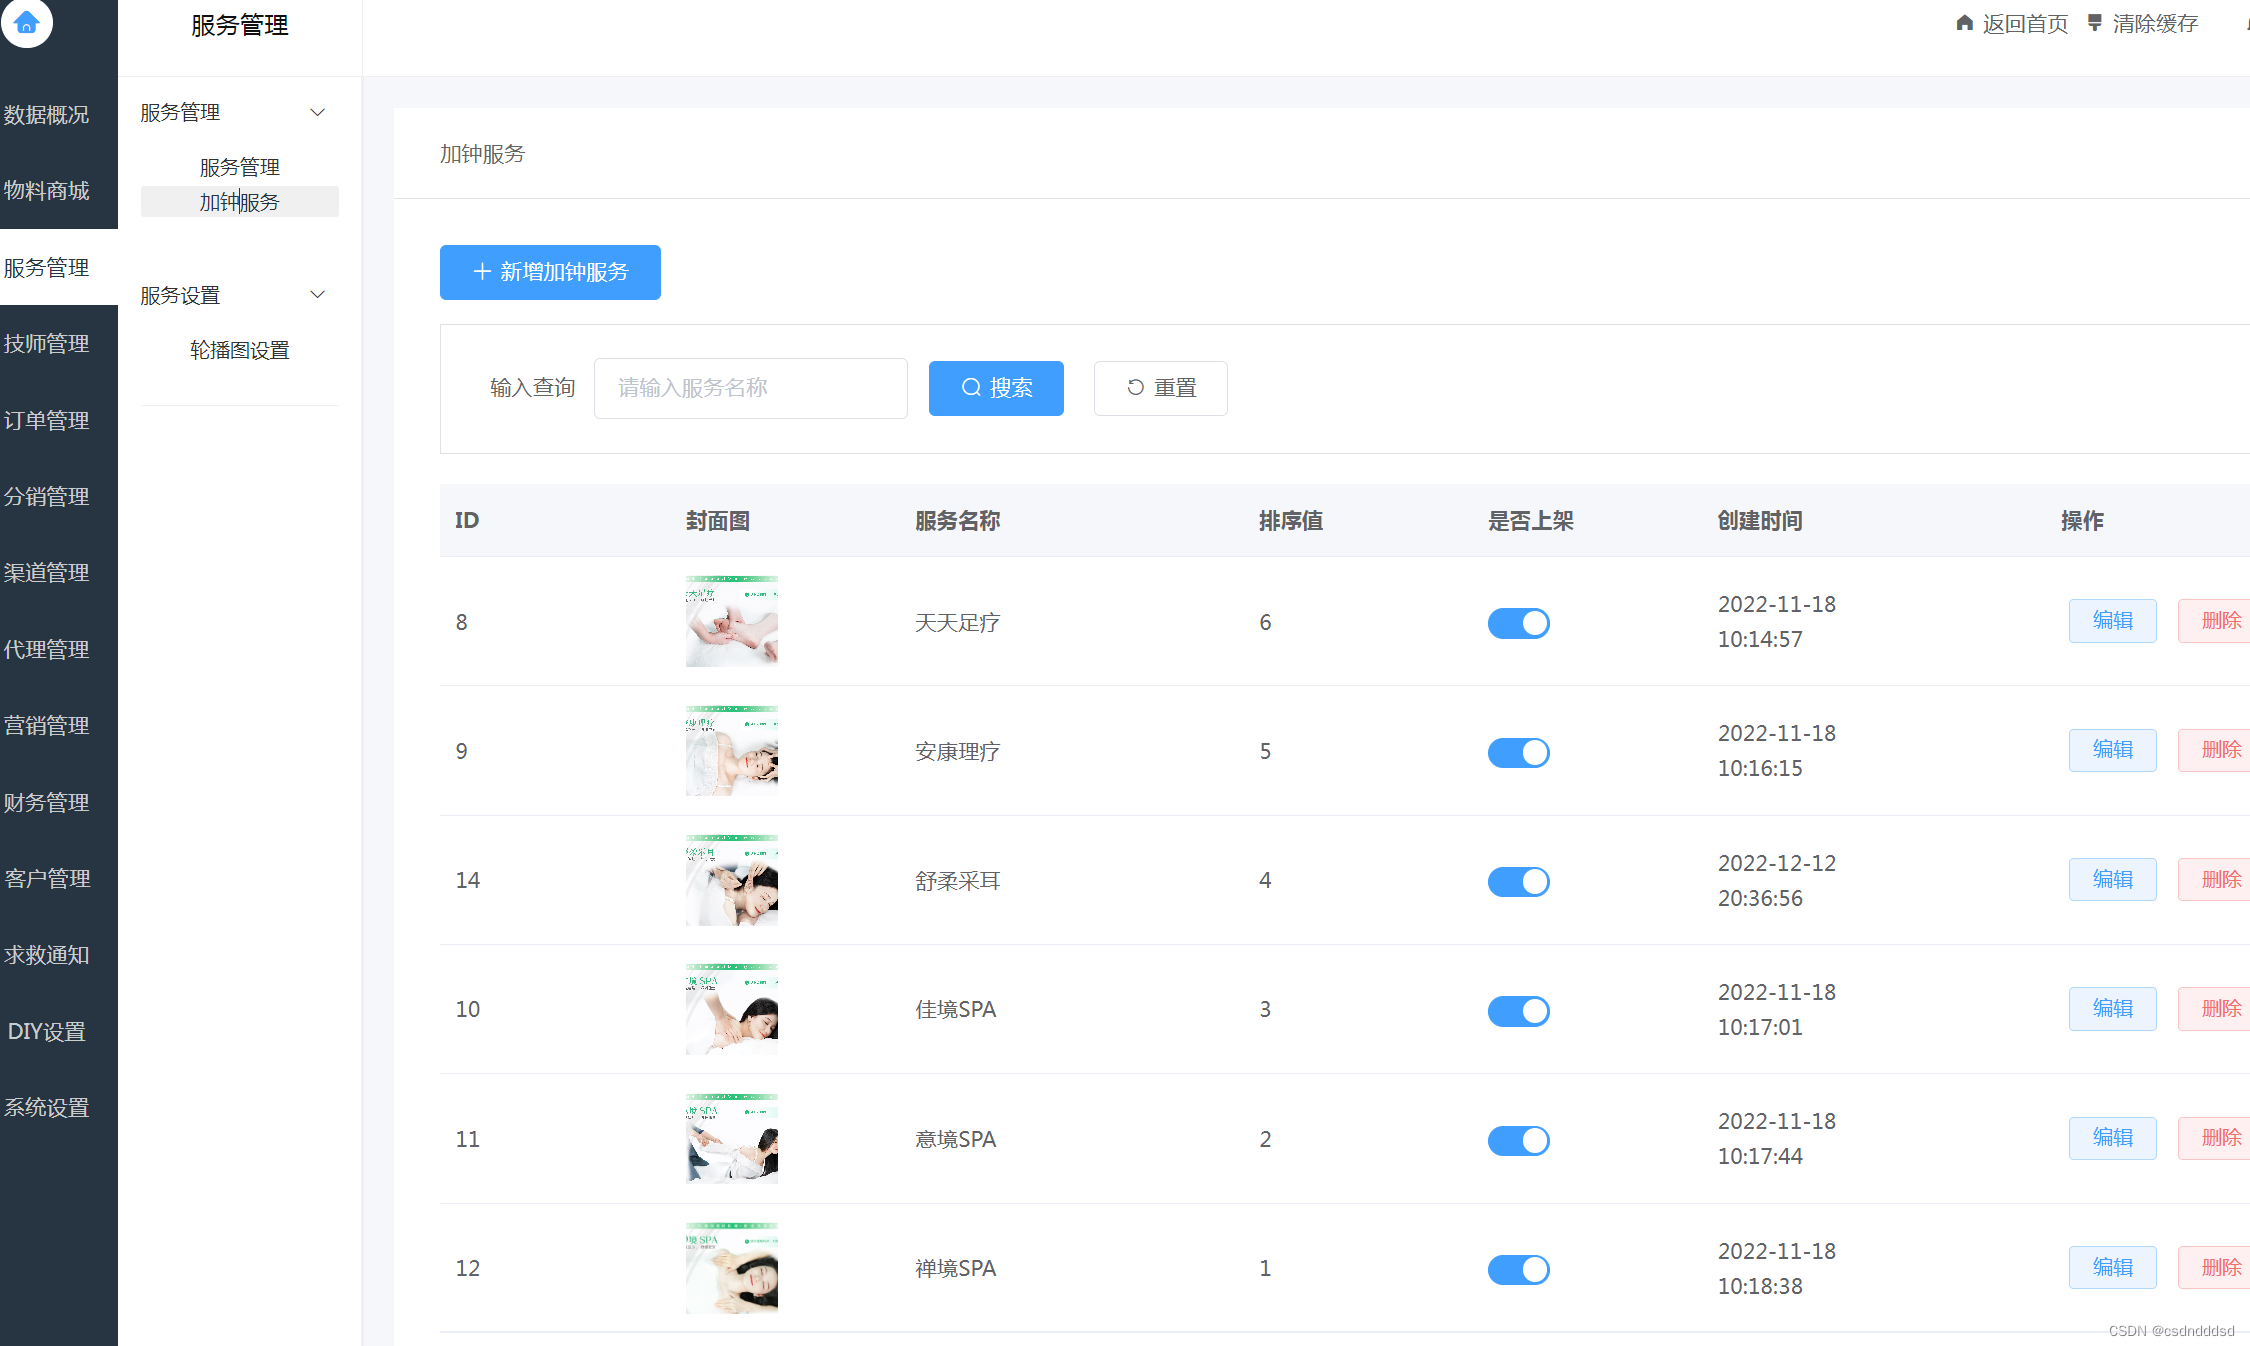Open the 天天足疗 cover thumbnail

click(732, 621)
